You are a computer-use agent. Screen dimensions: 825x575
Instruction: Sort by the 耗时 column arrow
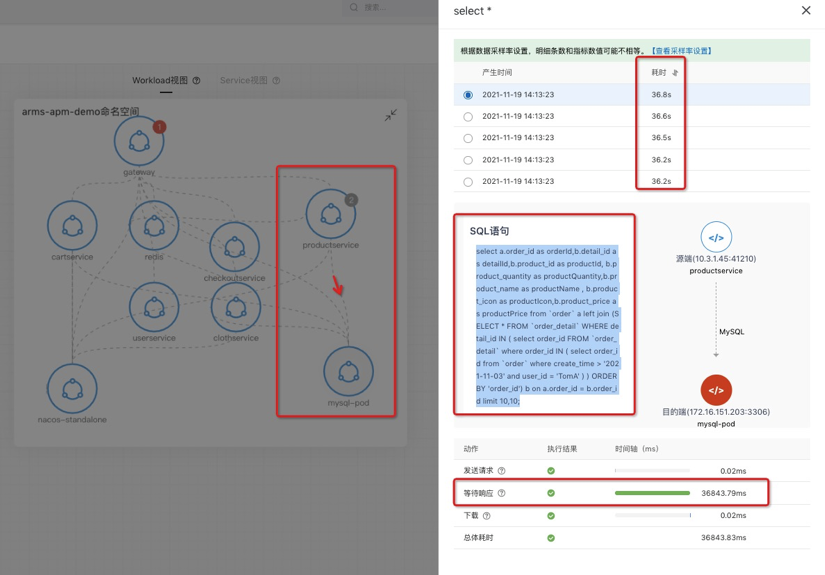tap(675, 73)
